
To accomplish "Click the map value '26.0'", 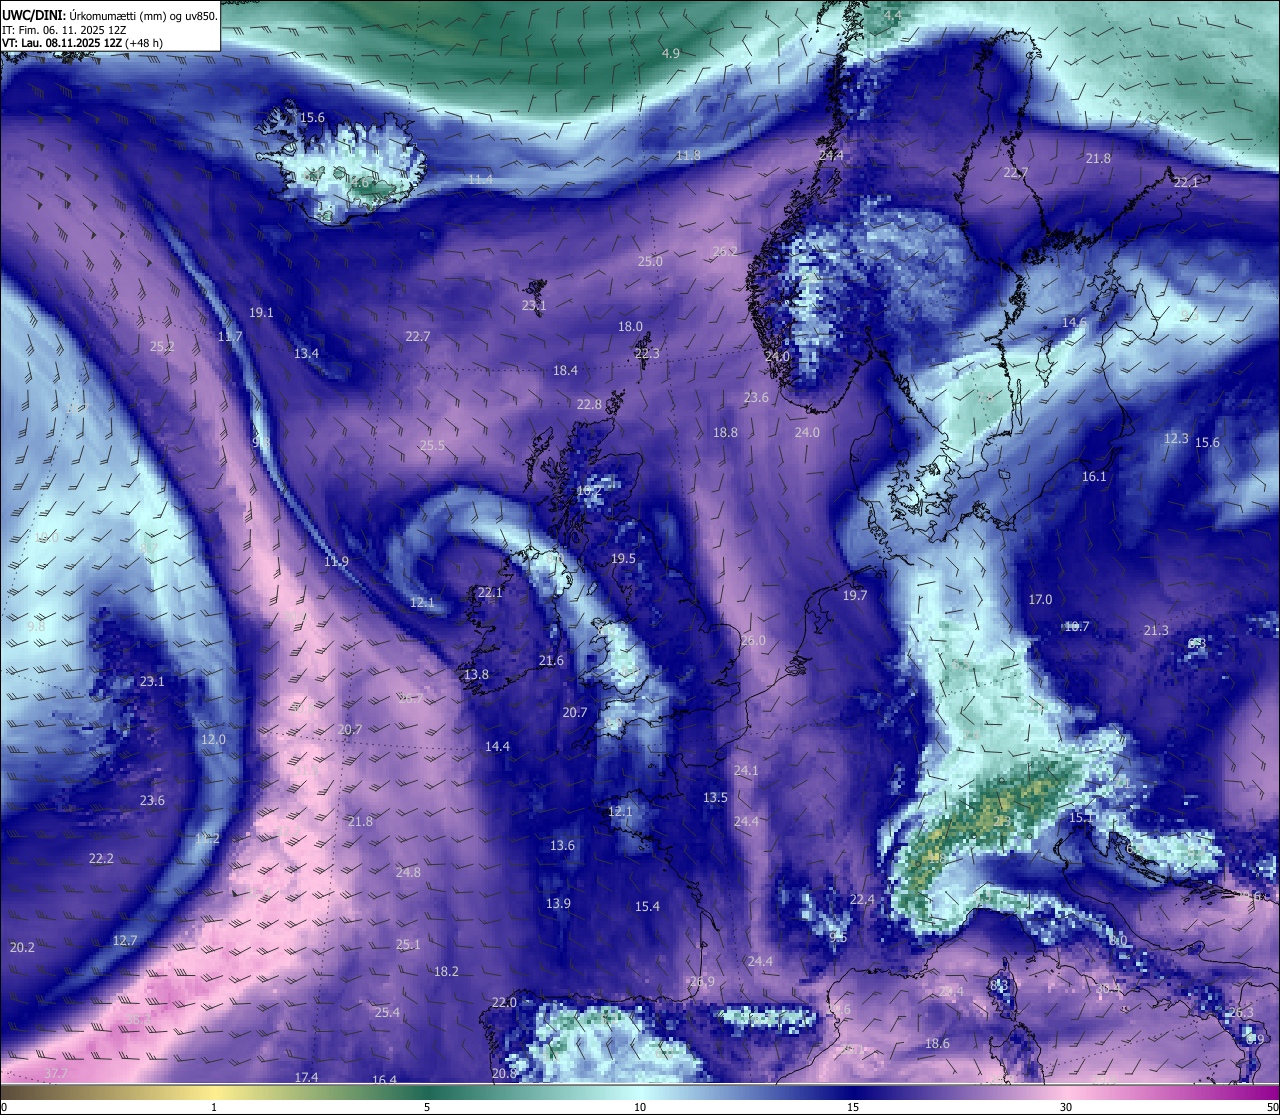I will 753,640.
